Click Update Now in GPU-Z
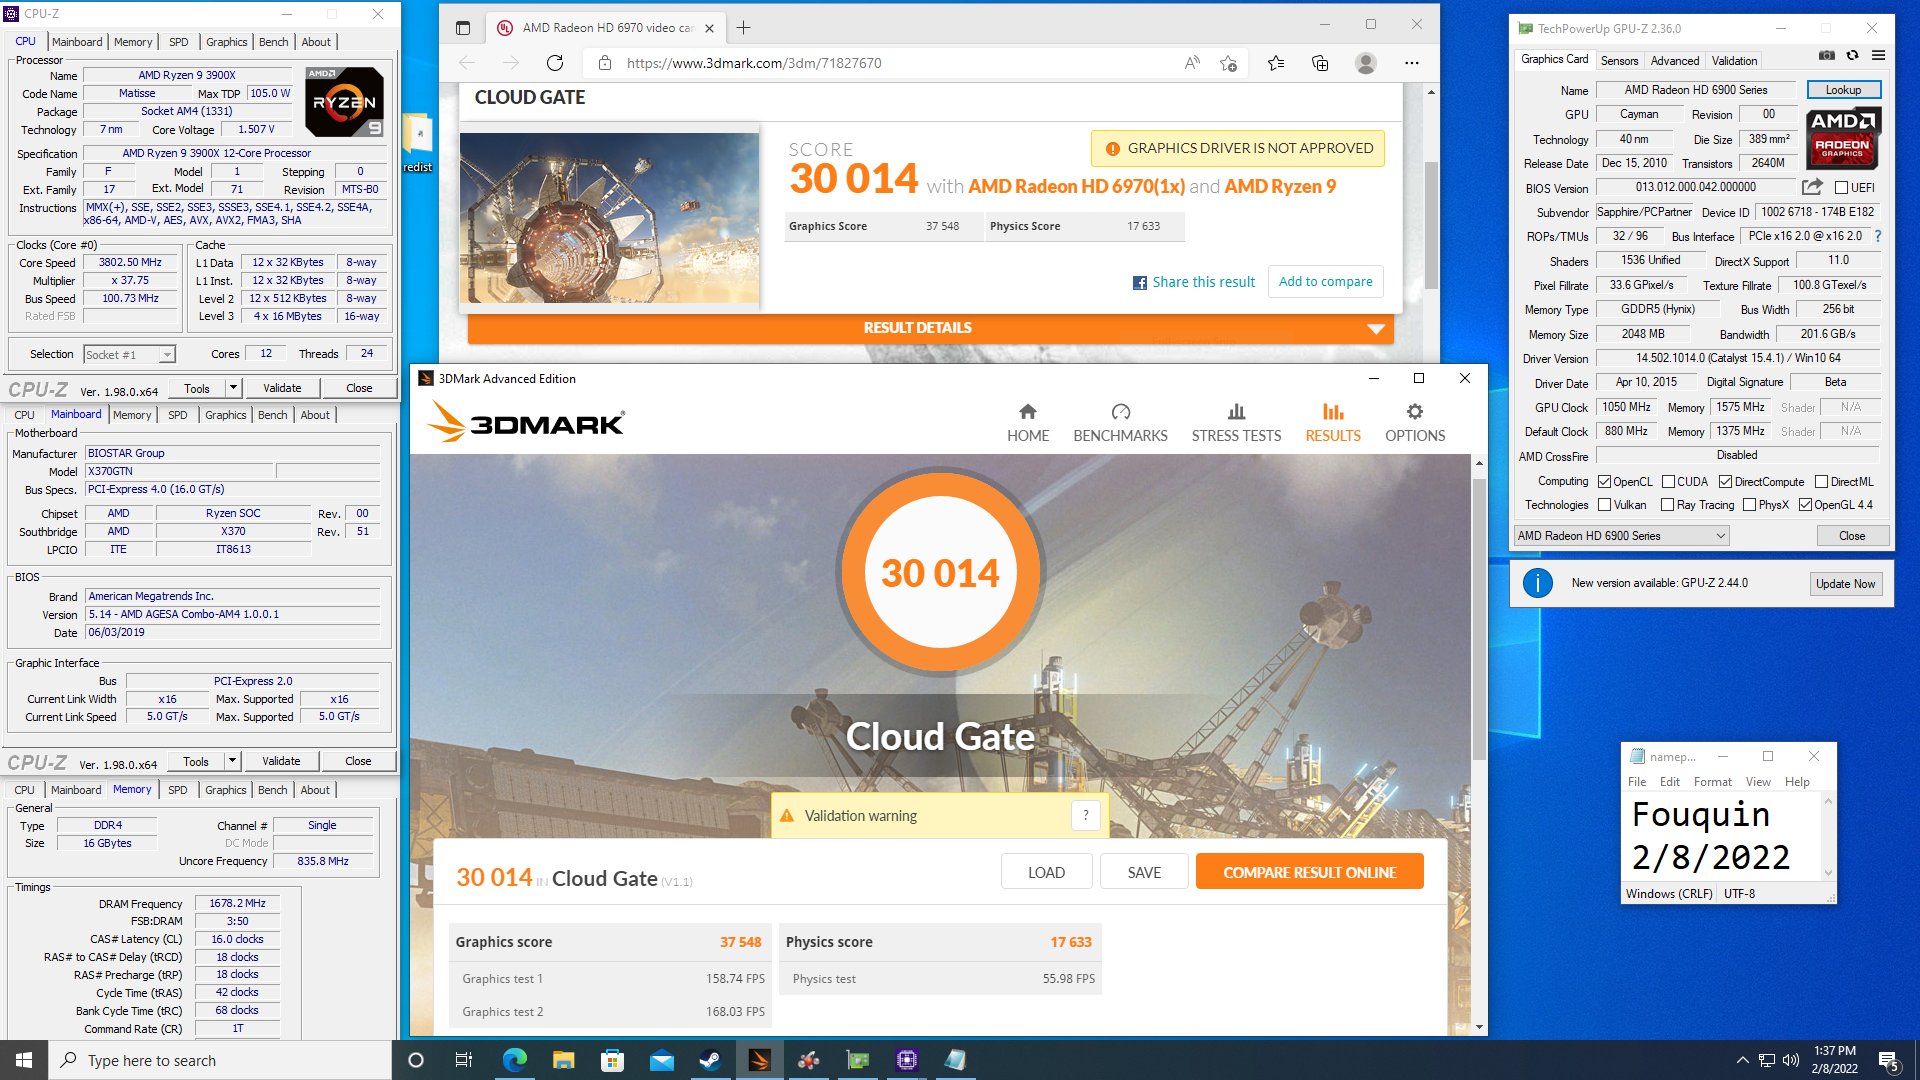Viewport: 1920px width, 1080px height. click(1845, 584)
